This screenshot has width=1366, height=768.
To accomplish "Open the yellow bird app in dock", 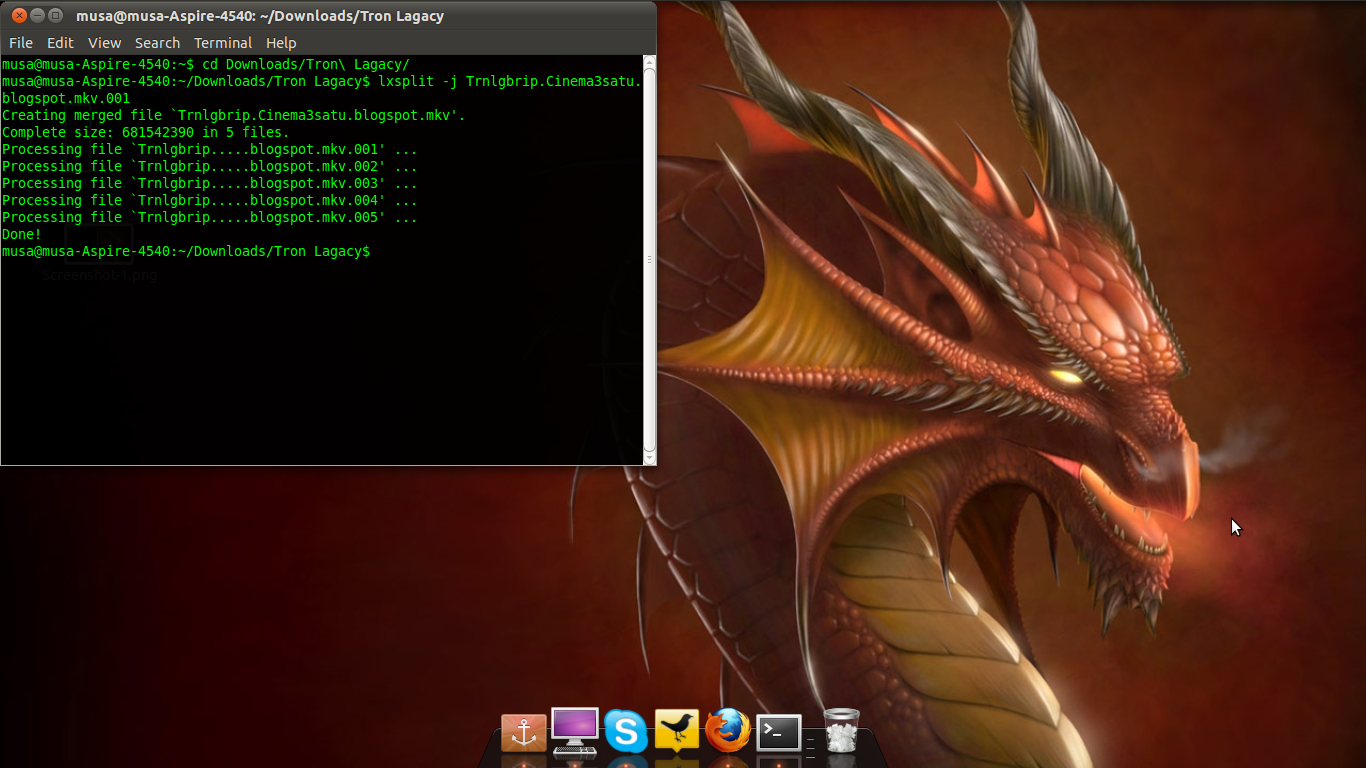I will click(677, 730).
